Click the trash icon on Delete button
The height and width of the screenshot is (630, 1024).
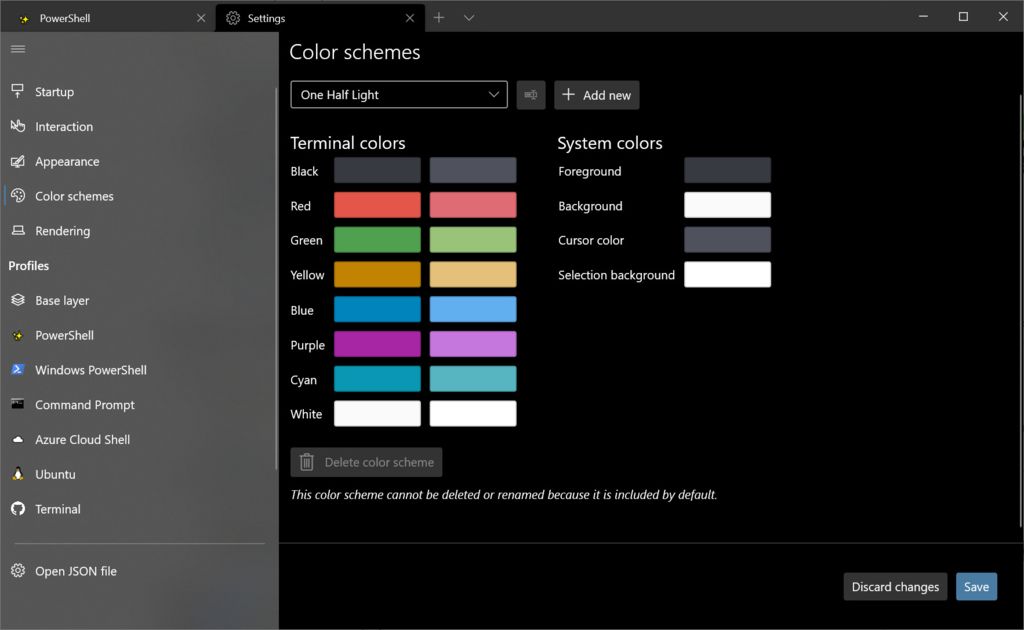tap(306, 462)
